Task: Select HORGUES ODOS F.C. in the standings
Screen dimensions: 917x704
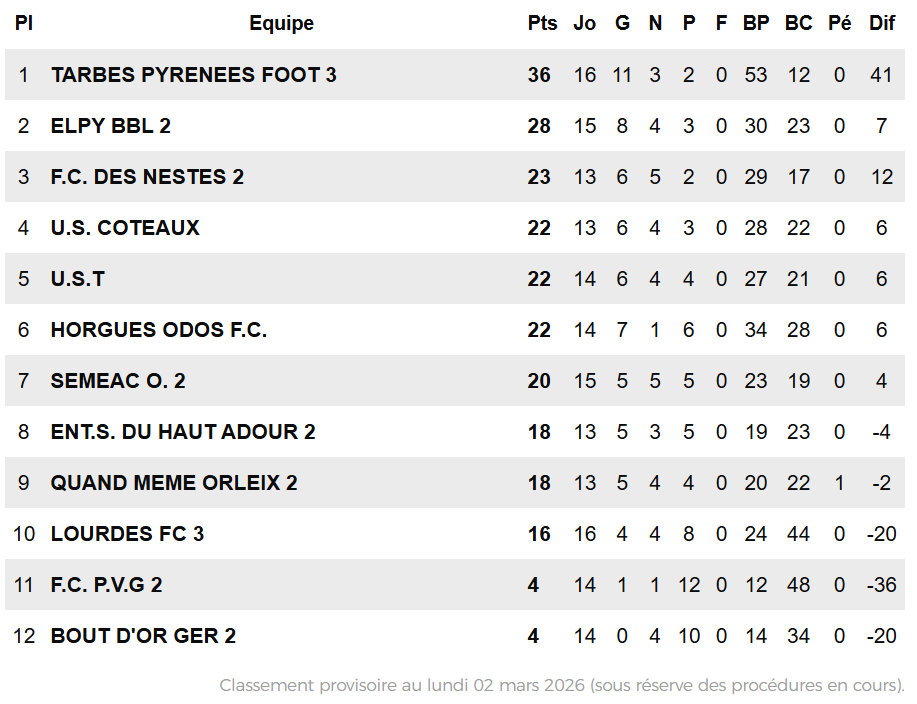Action: (159, 330)
